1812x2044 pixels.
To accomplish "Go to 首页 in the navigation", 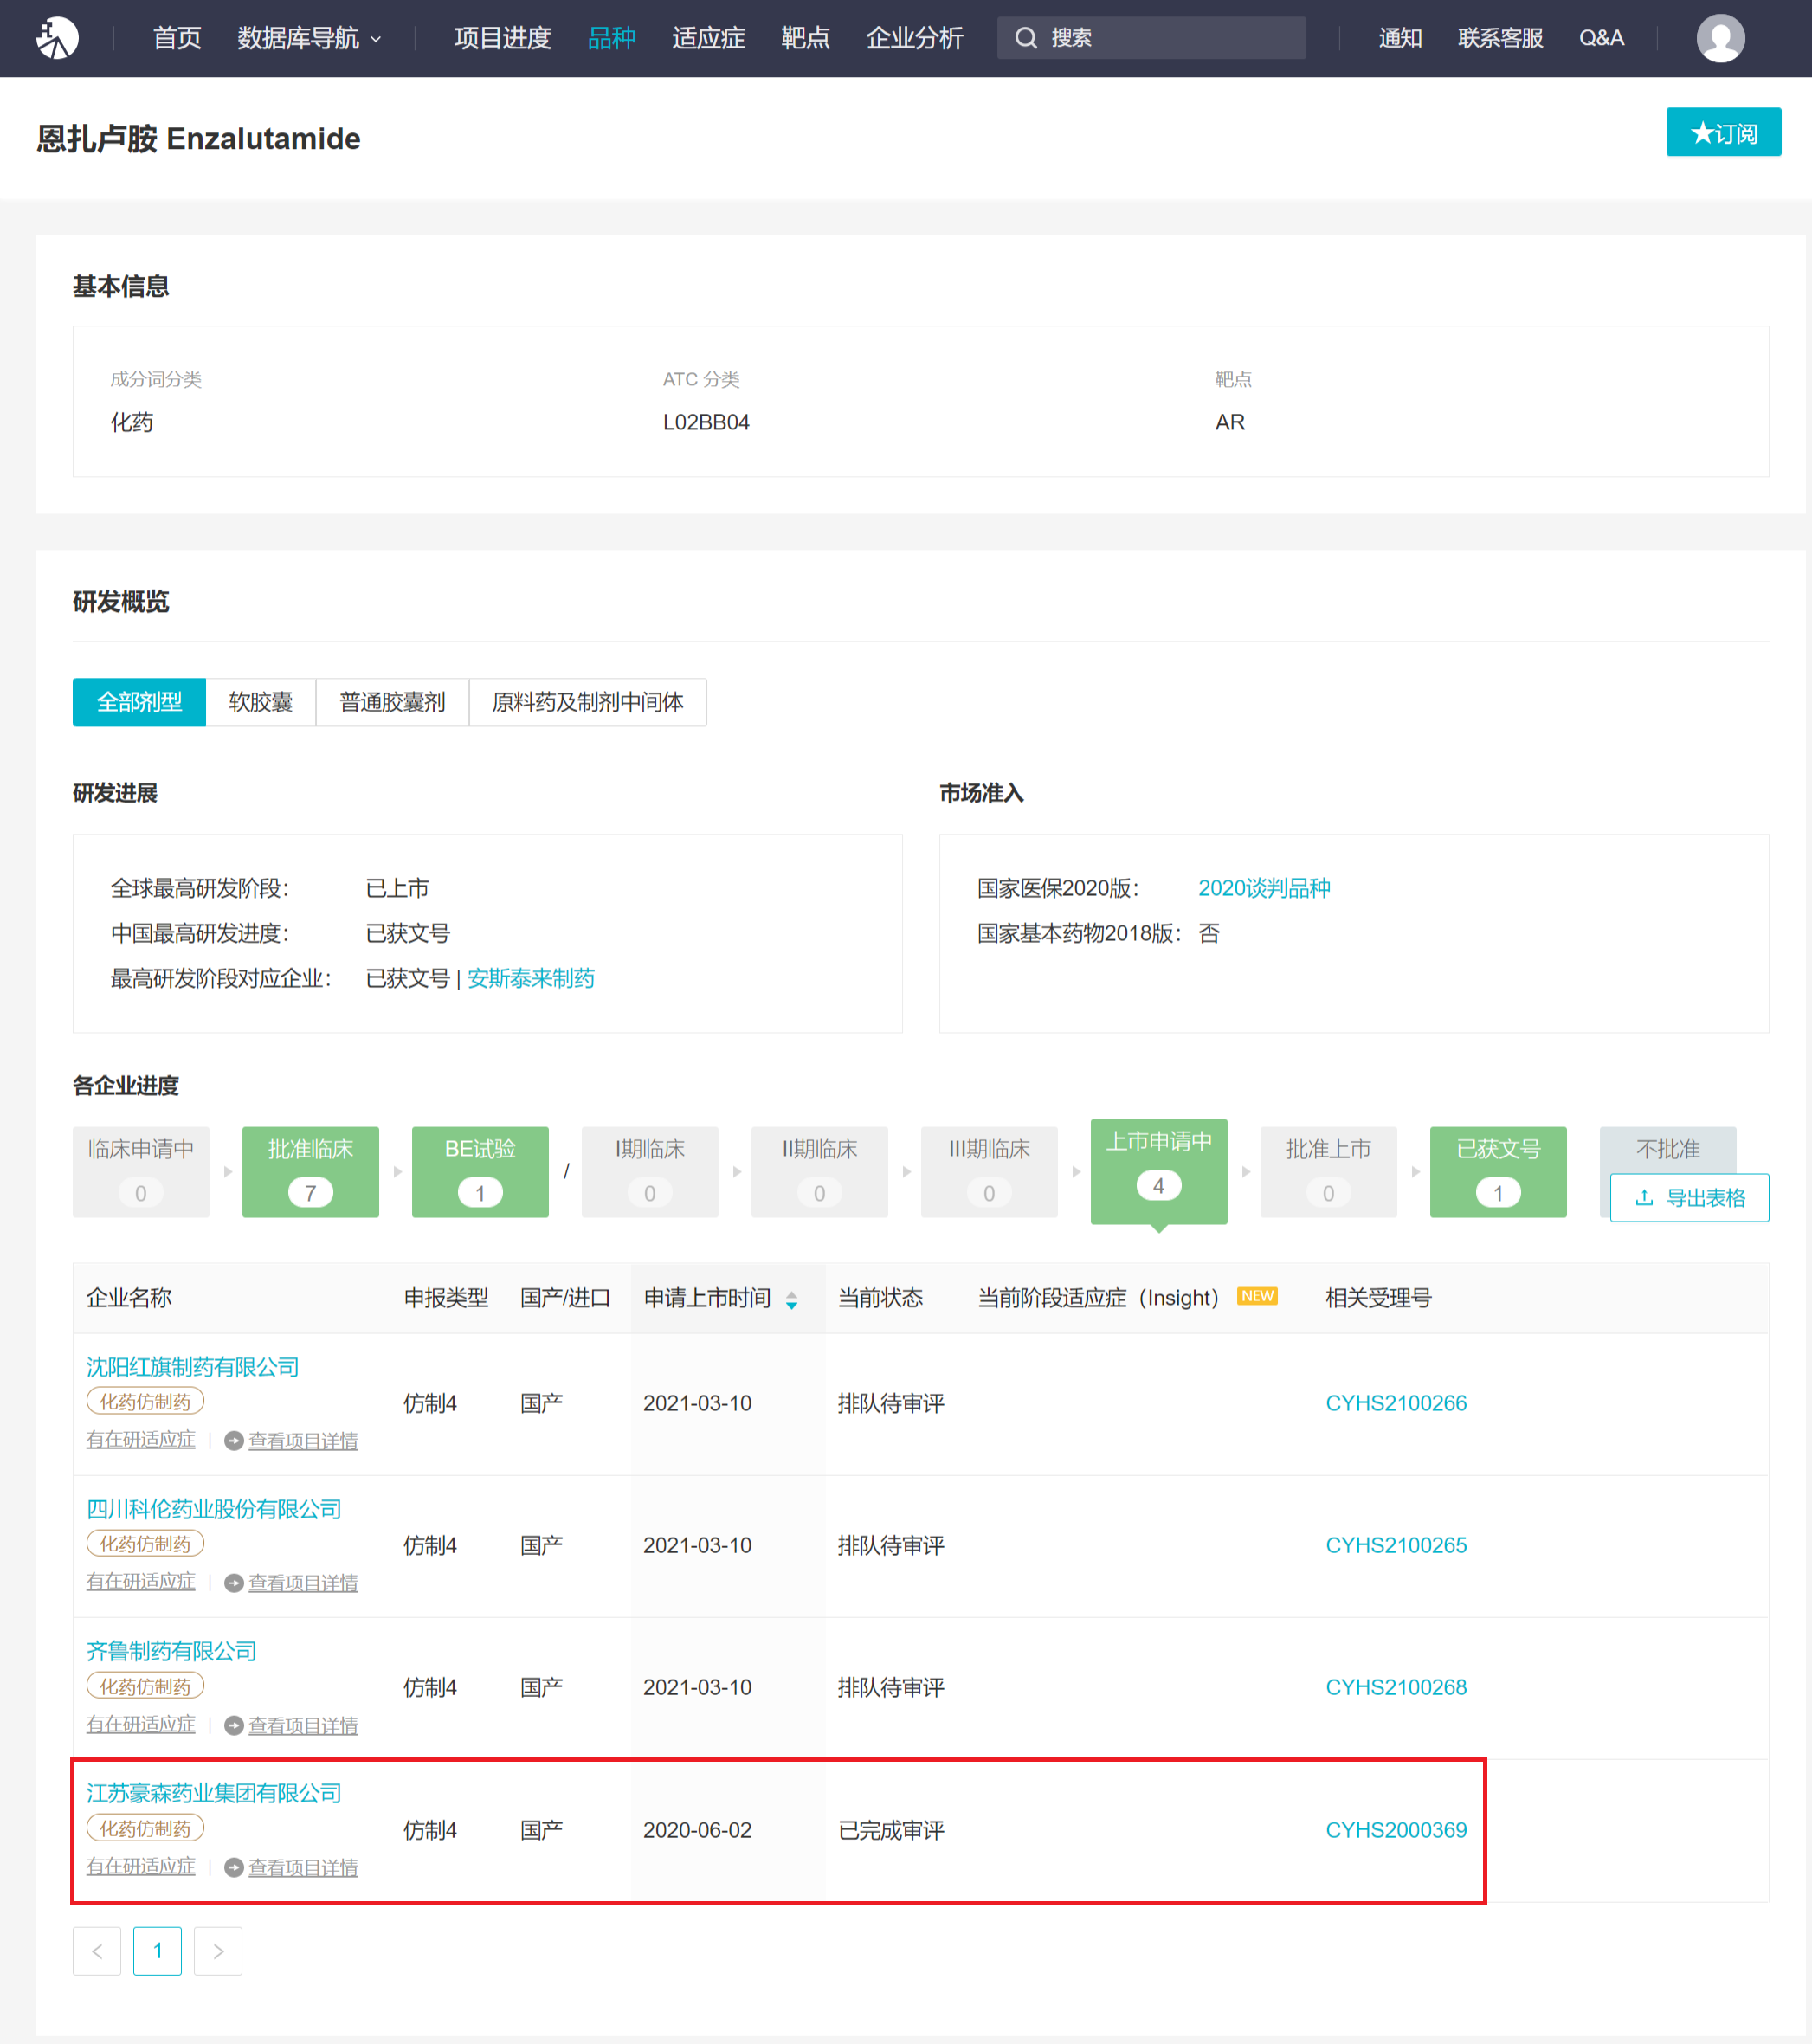I will point(177,38).
